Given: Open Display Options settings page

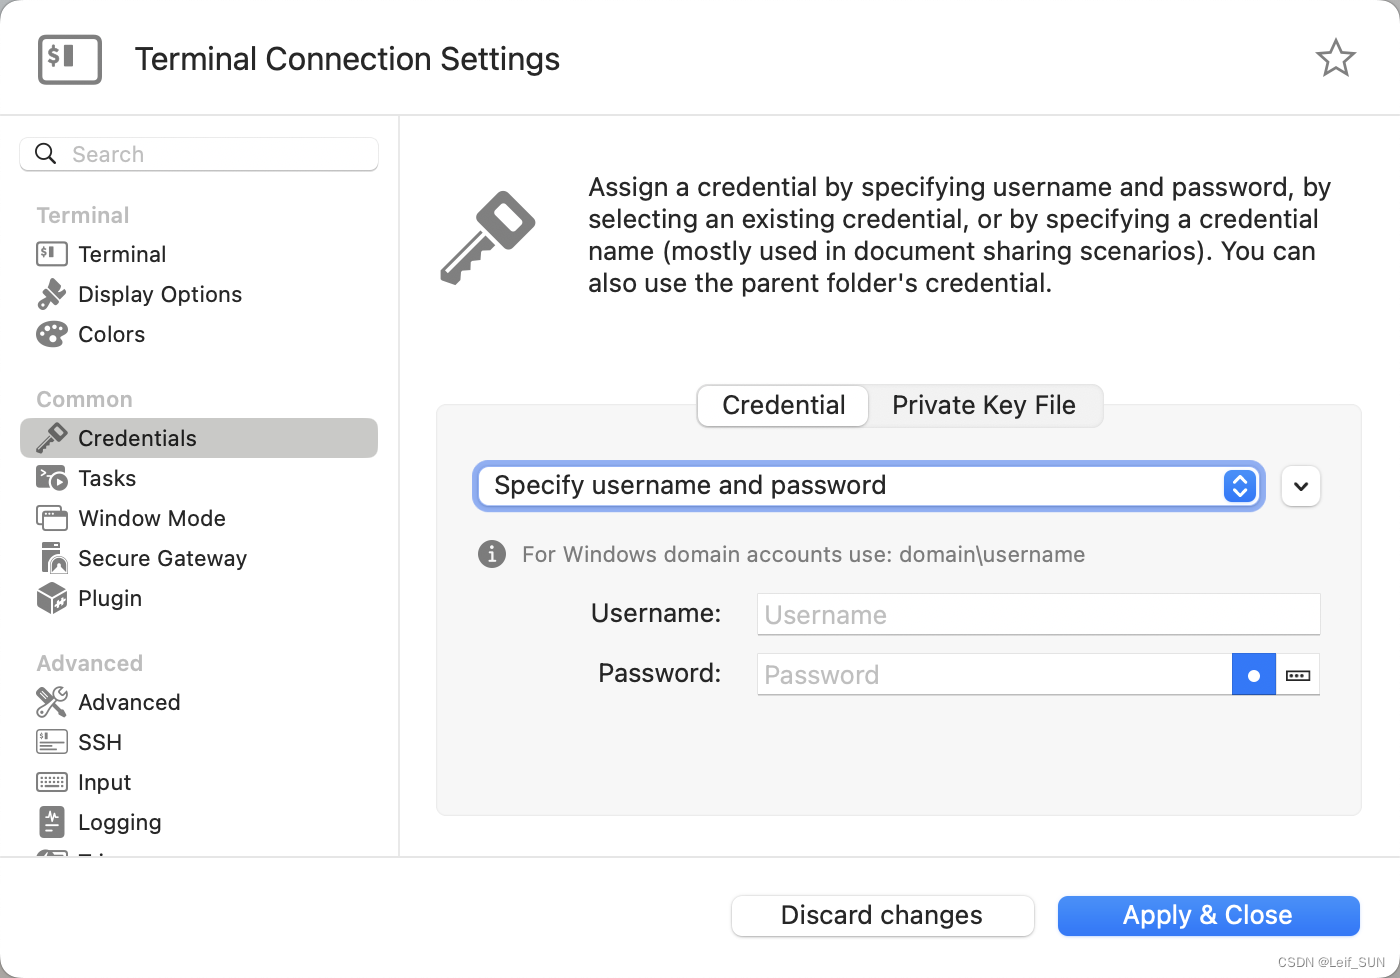Looking at the screenshot, I should [159, 294].
